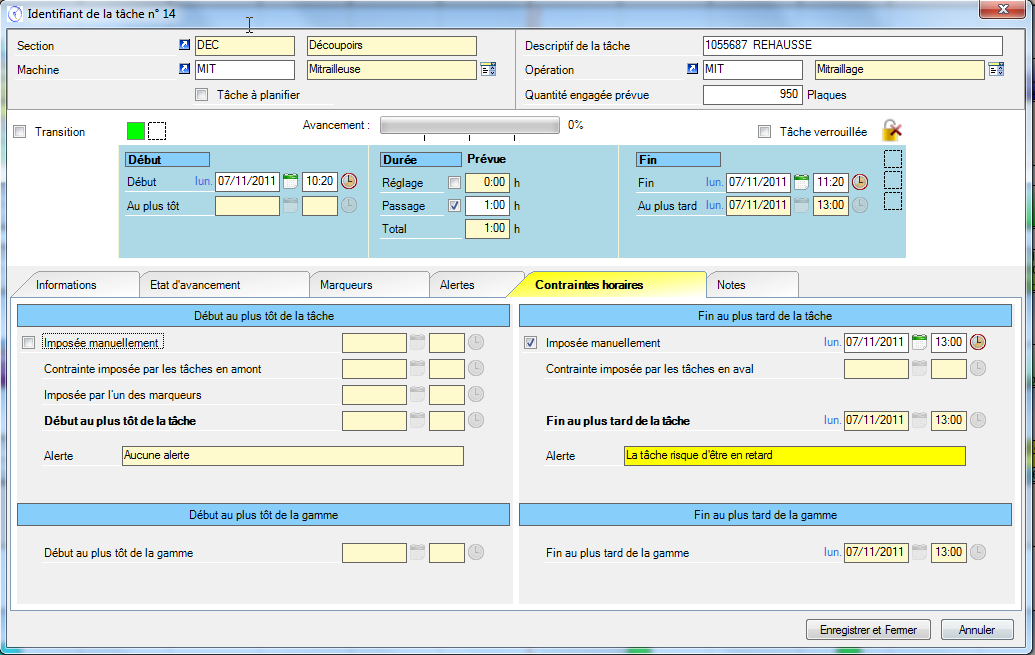
Task: Click the Fin time field 11:20
Action: tap(830, 182)
